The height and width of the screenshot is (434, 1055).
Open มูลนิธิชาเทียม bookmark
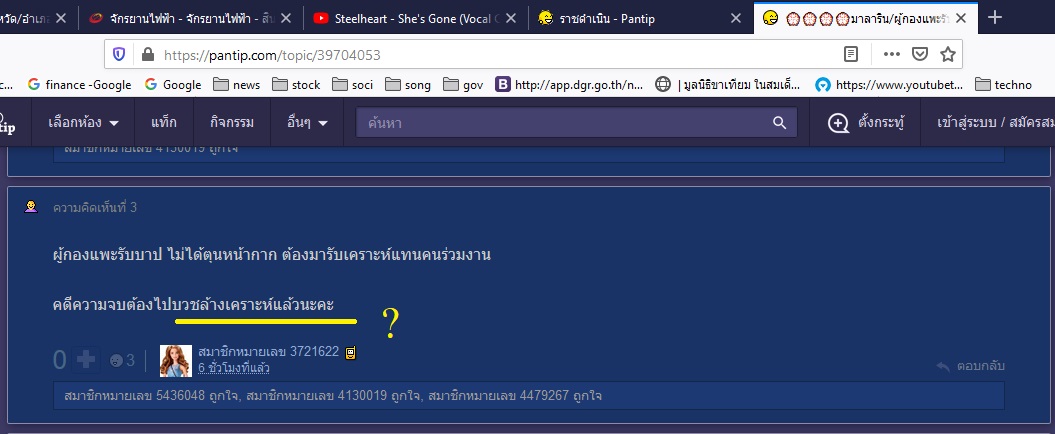(729, 84)
